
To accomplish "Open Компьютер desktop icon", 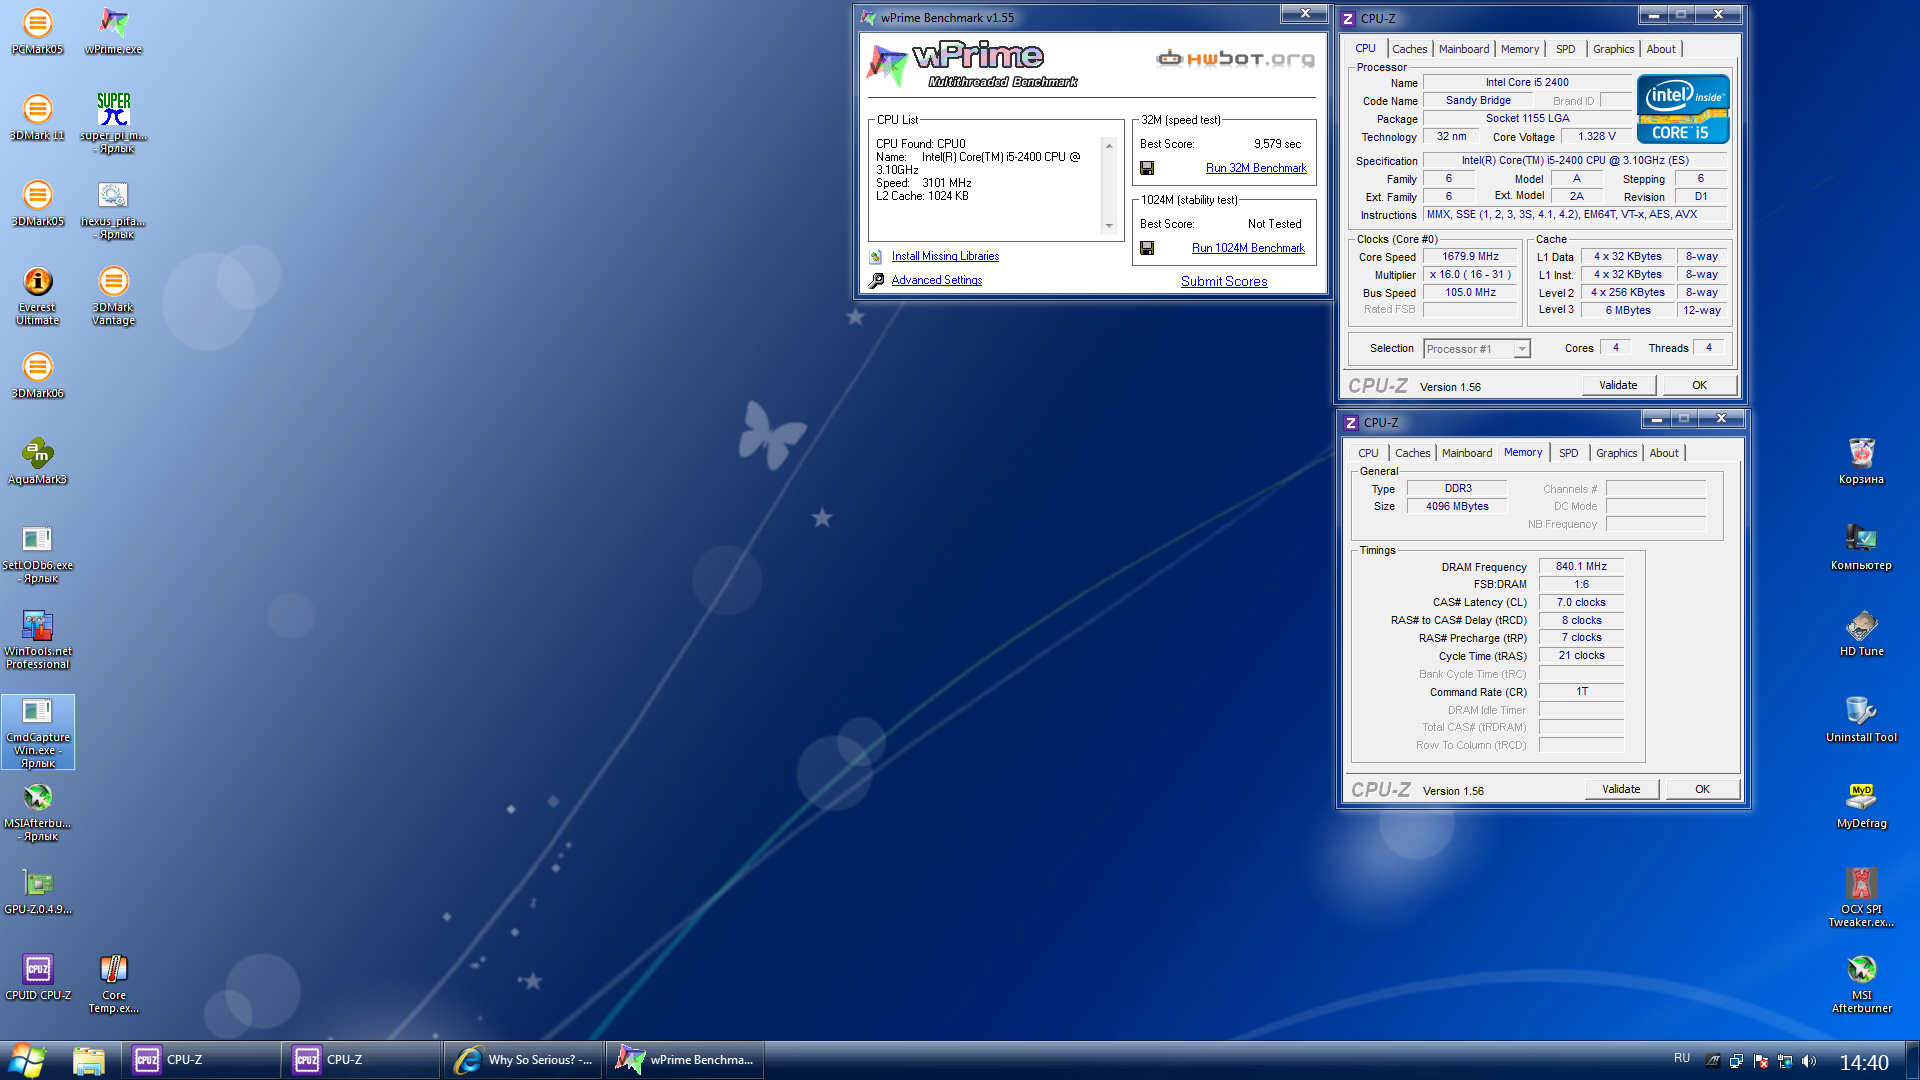I will point(1861,546).
